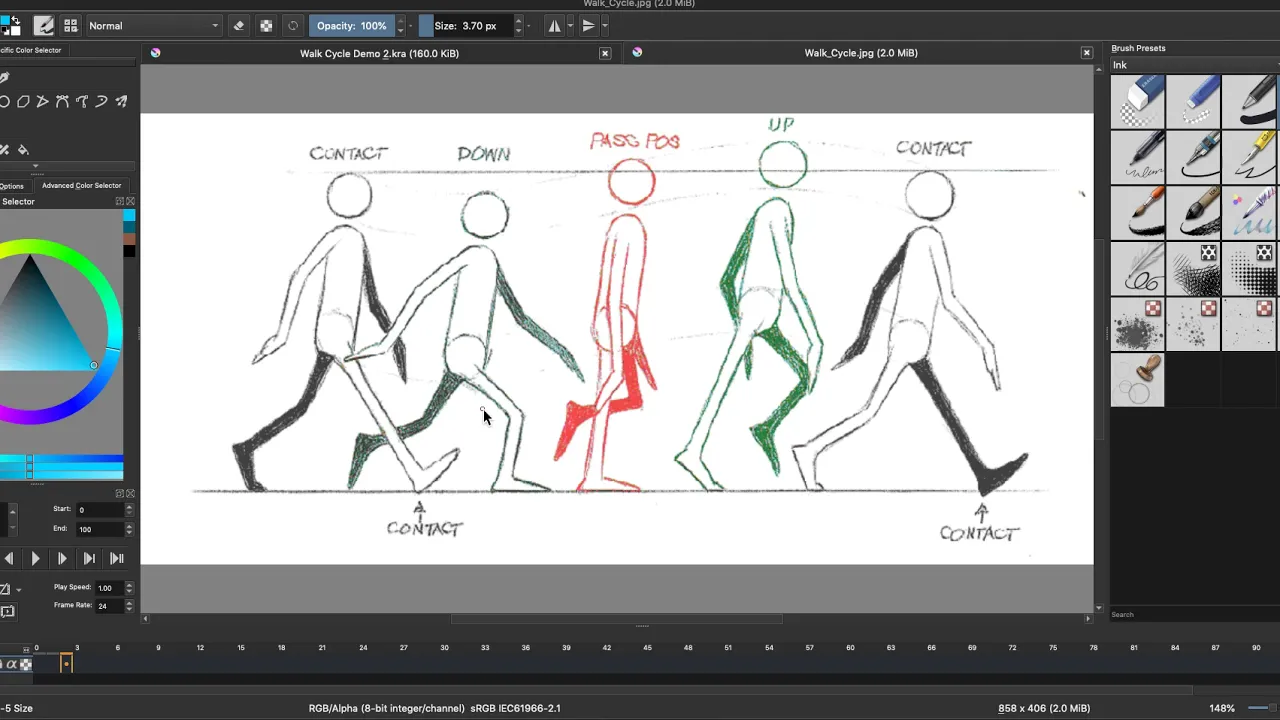Close the Walk Cycle Demo 2.kra tab

tap(605, 53)
